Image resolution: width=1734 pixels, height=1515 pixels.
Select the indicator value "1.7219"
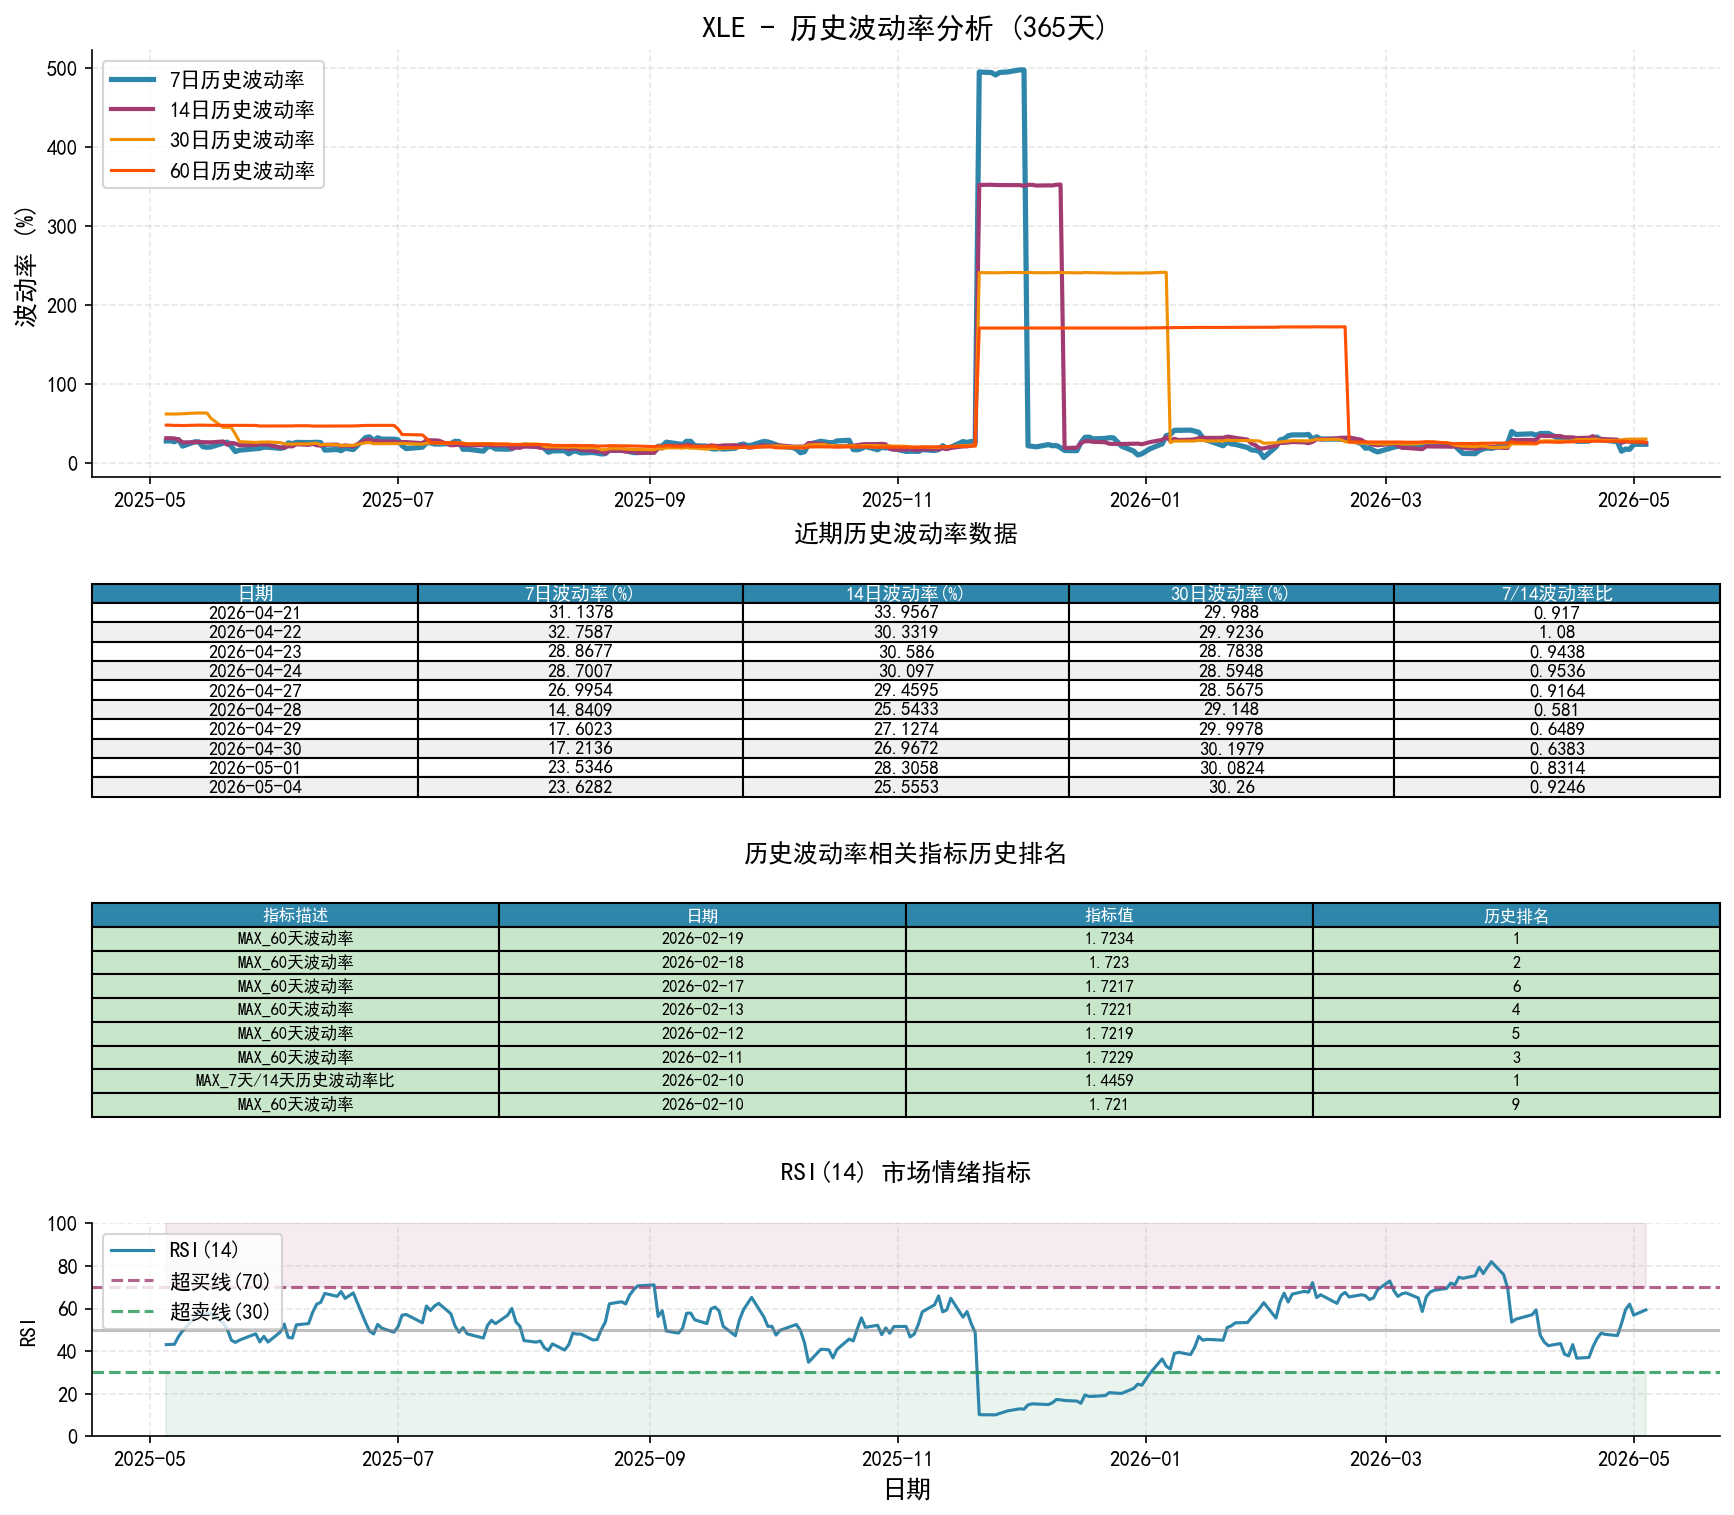[1109, 1033]
